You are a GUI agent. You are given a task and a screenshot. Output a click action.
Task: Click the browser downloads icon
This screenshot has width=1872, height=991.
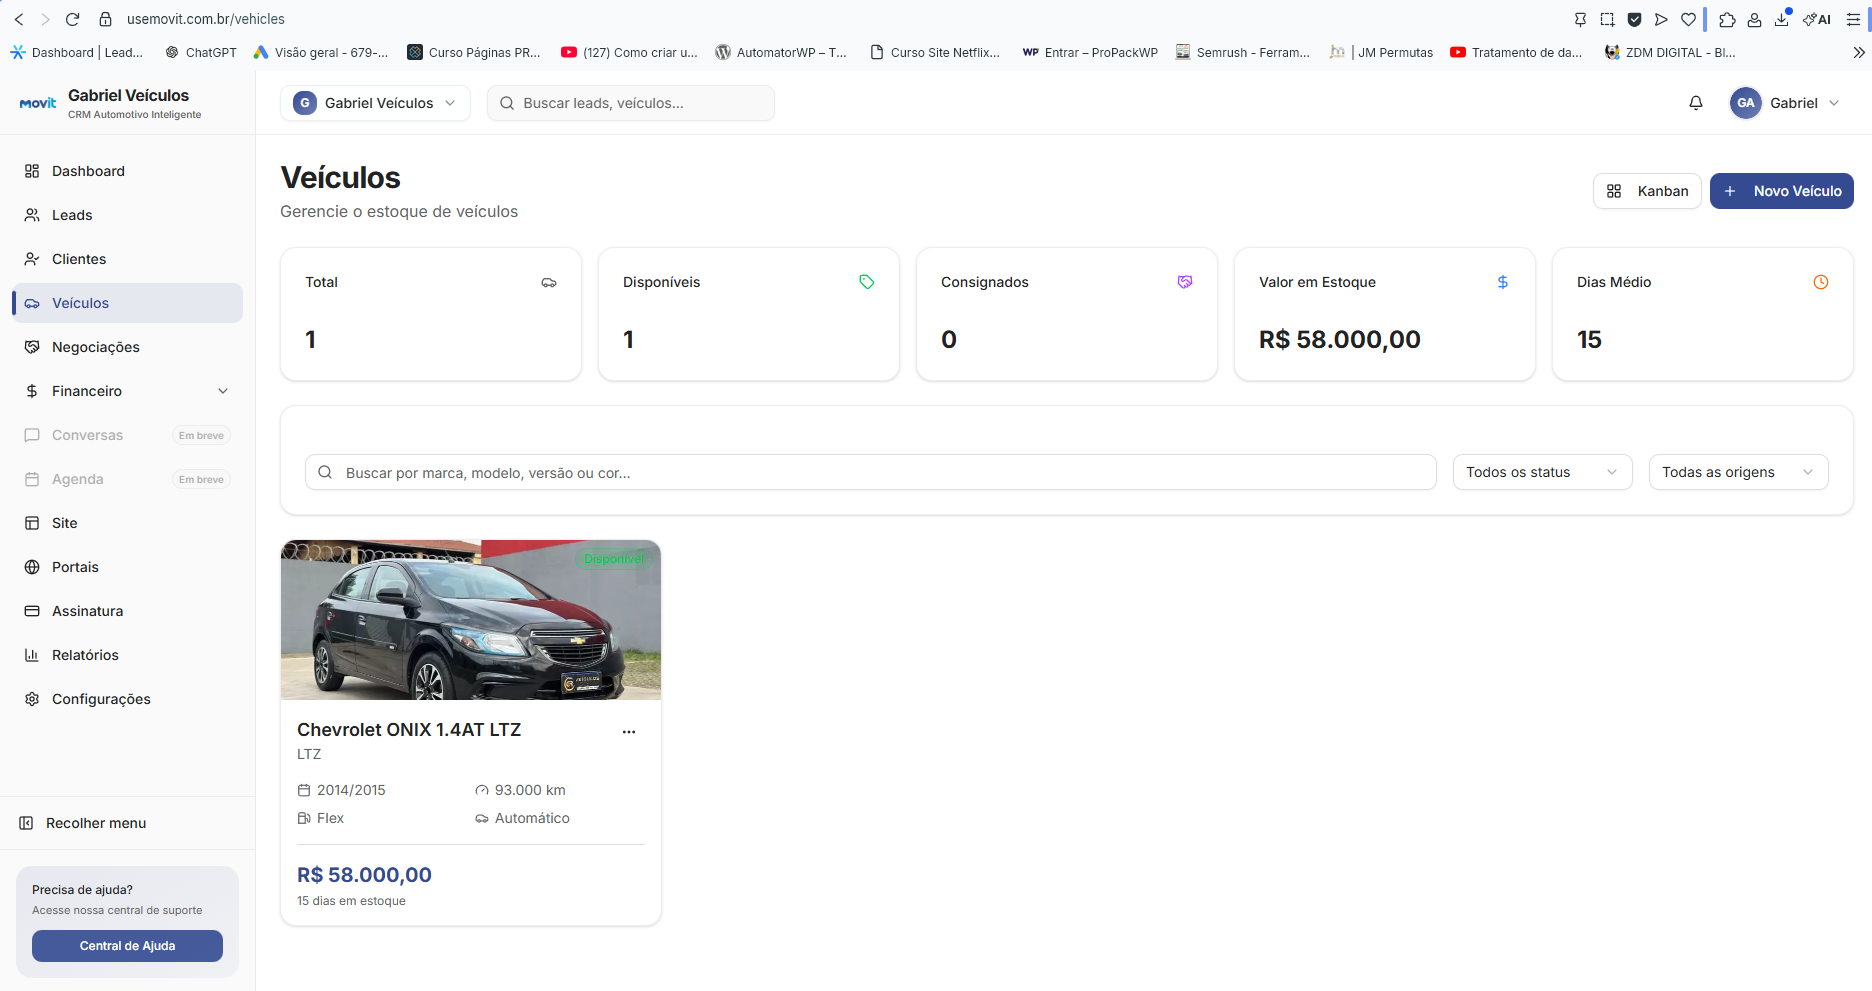pos(1781,19)
